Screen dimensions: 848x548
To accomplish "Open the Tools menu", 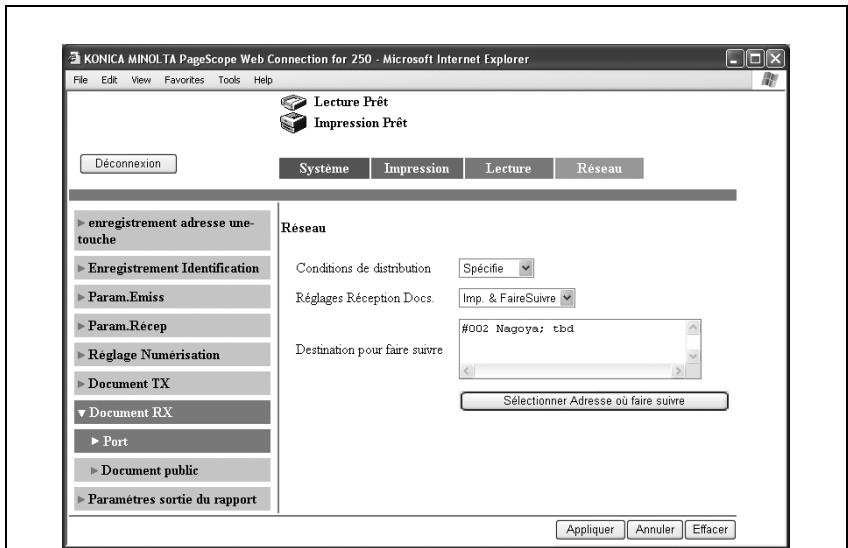I will pos(229,80).
